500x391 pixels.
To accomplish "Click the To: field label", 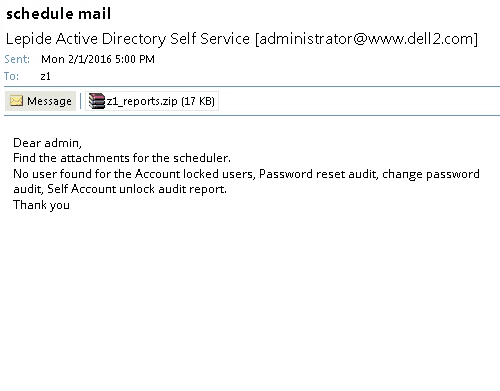I will click(x=11, y=76).
